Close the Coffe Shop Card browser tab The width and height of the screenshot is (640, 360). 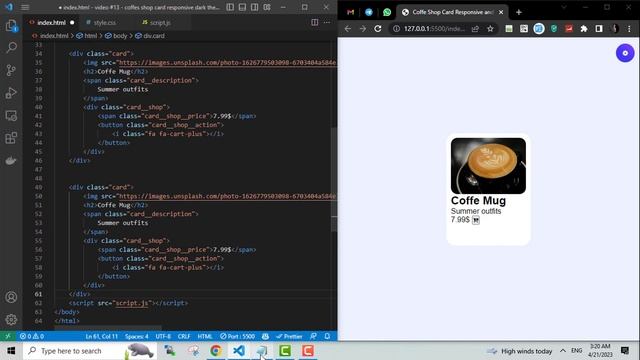[501, 12]
